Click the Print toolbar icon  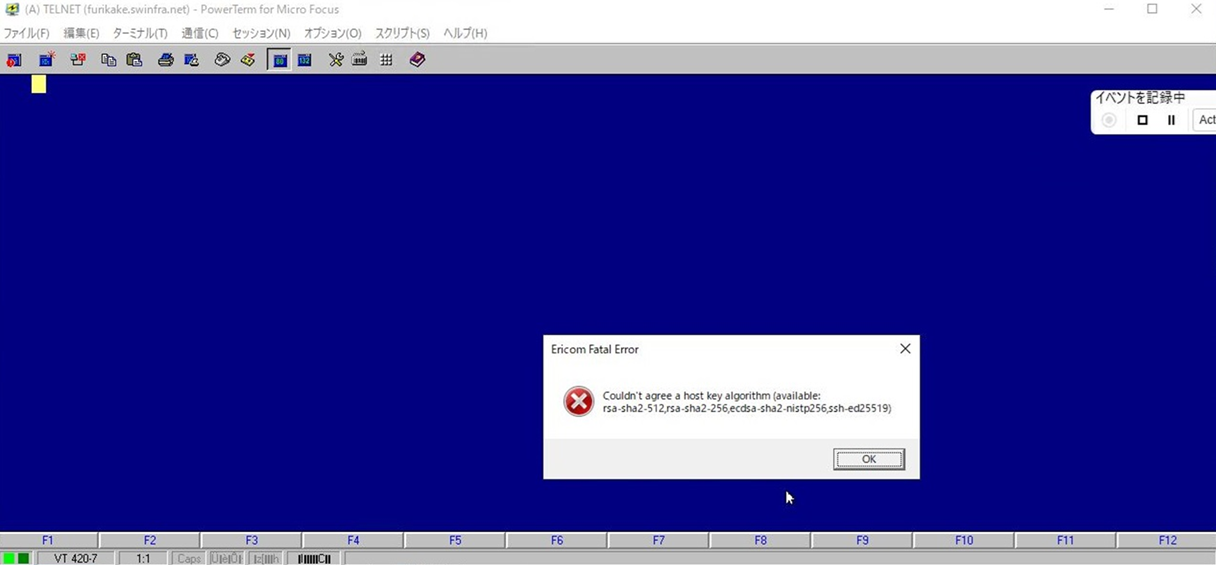coord(166,60)
